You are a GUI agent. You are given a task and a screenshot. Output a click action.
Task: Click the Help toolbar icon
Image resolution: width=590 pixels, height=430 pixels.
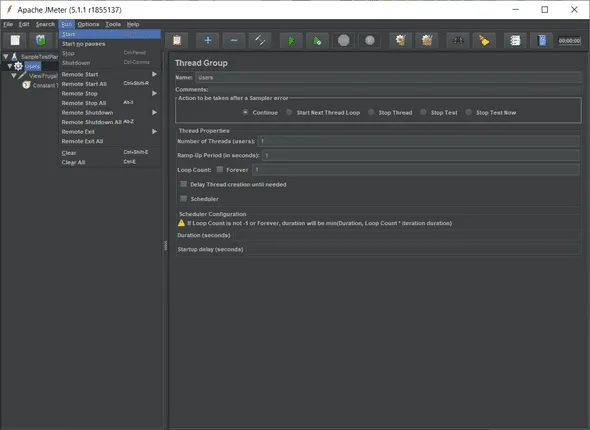pos(542,40)
